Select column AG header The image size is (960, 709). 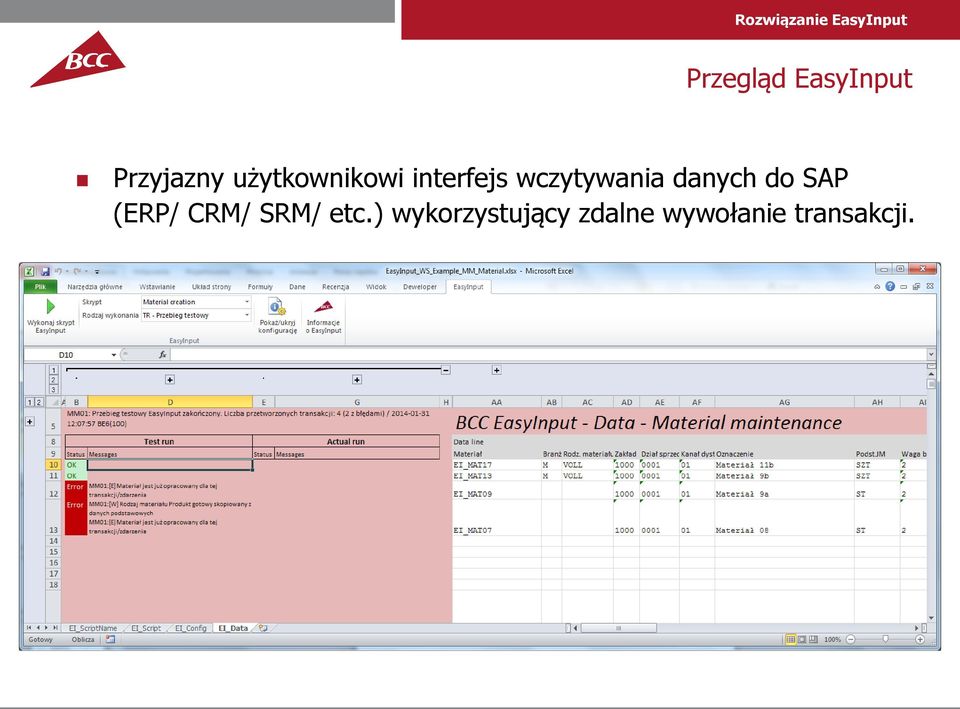[x=784, y=402]
